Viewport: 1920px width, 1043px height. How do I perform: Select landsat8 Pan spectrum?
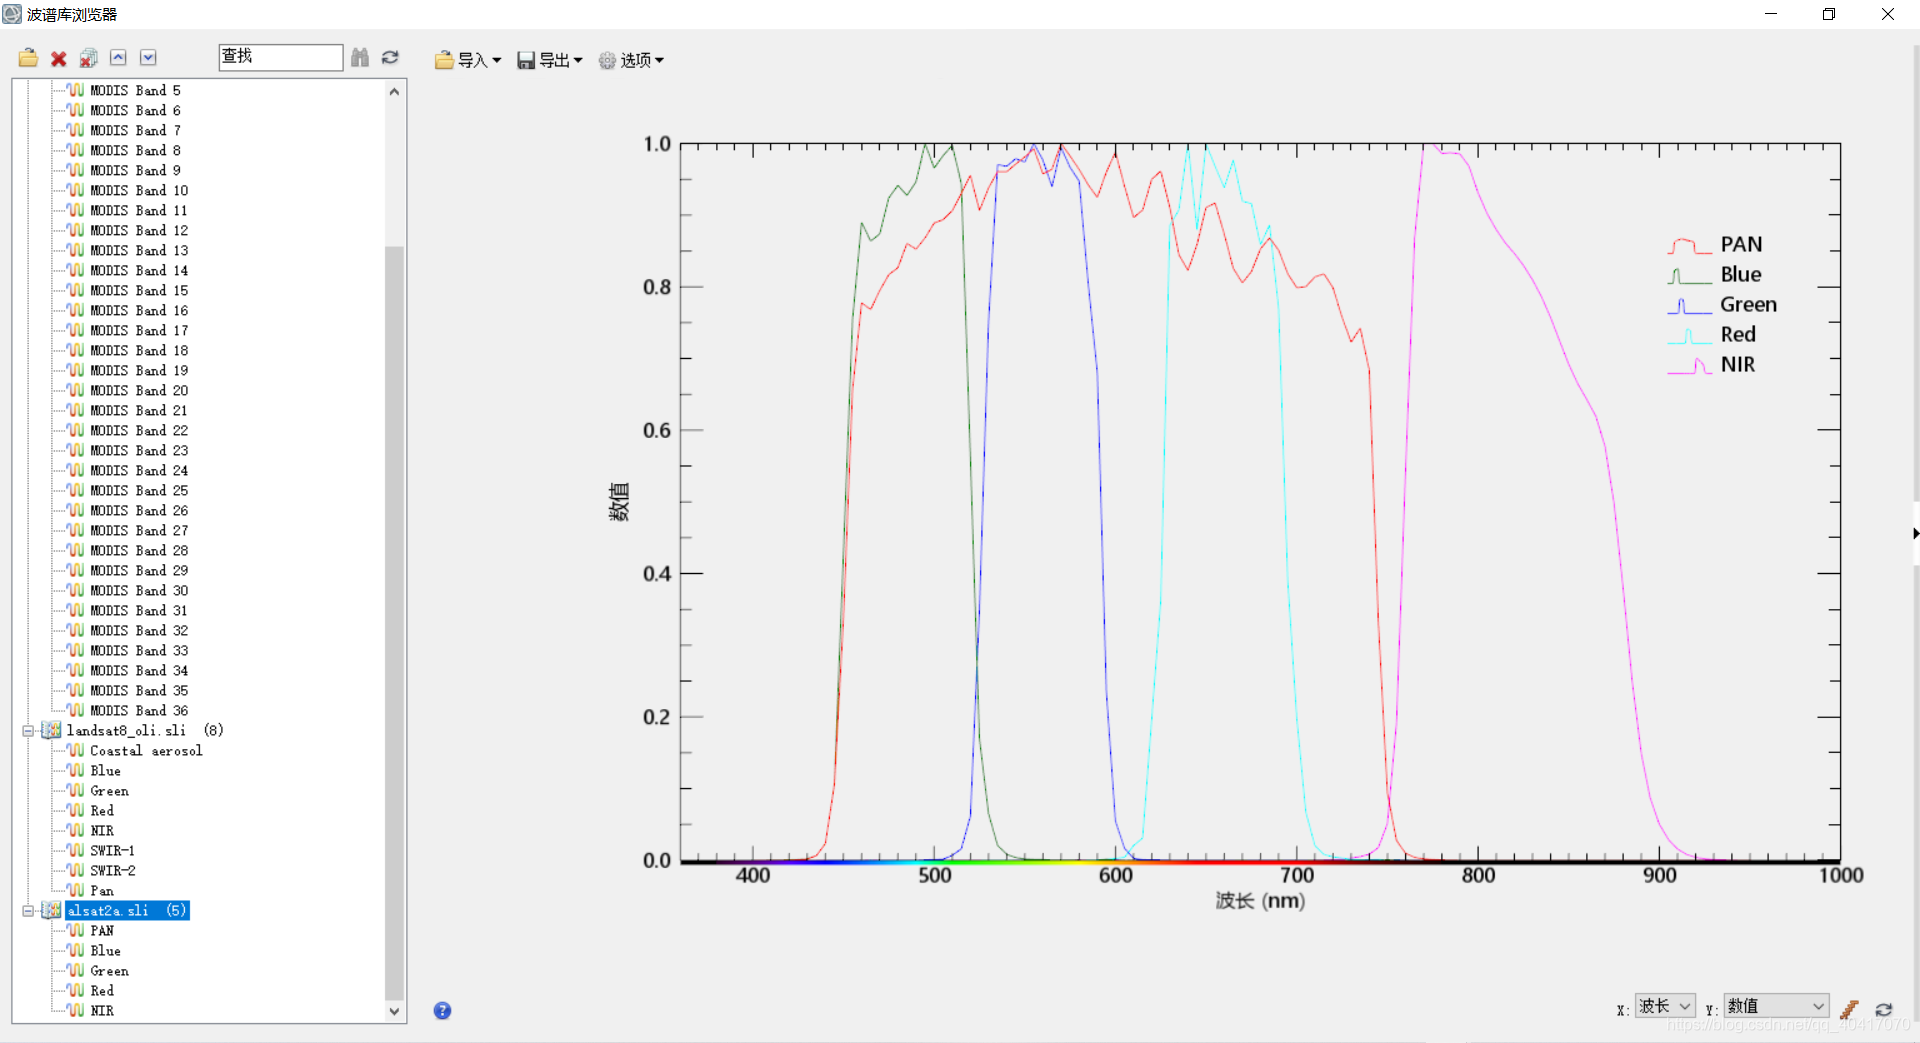point(102,891)
